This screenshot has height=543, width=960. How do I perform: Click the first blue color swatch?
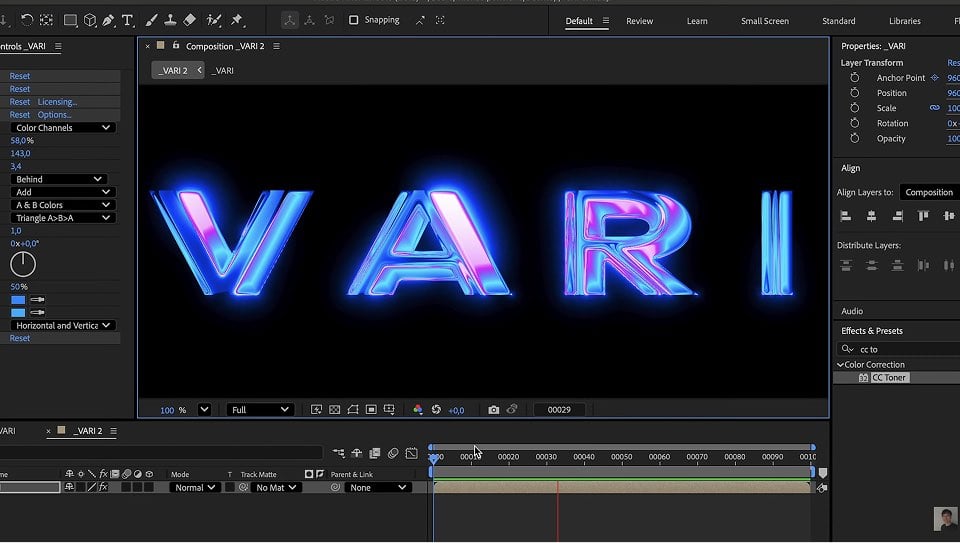pyautogui.click(x=18, y=300)
